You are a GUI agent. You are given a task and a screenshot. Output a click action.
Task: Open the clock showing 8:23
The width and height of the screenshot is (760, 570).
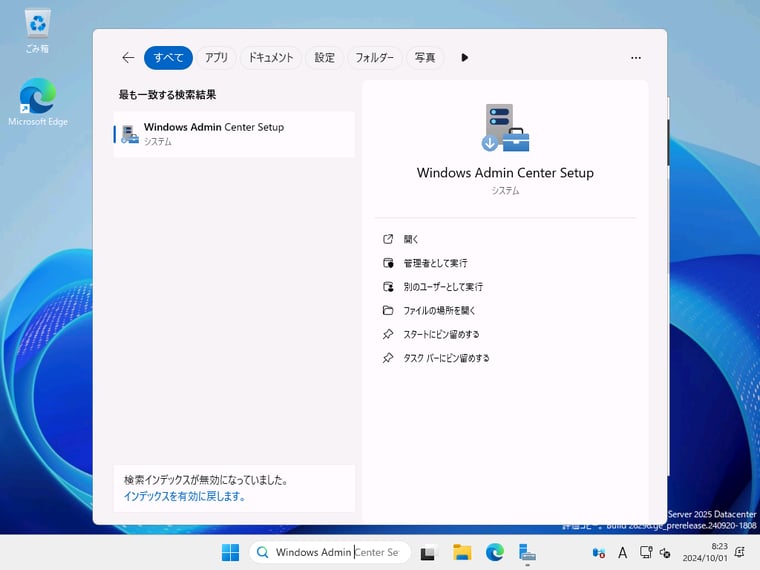coord(705,552)
